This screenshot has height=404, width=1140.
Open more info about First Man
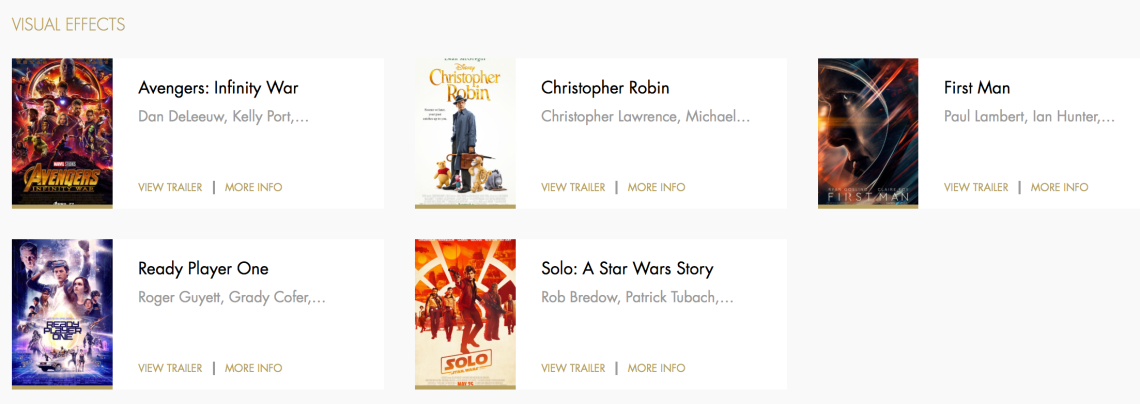point(1059,187)
